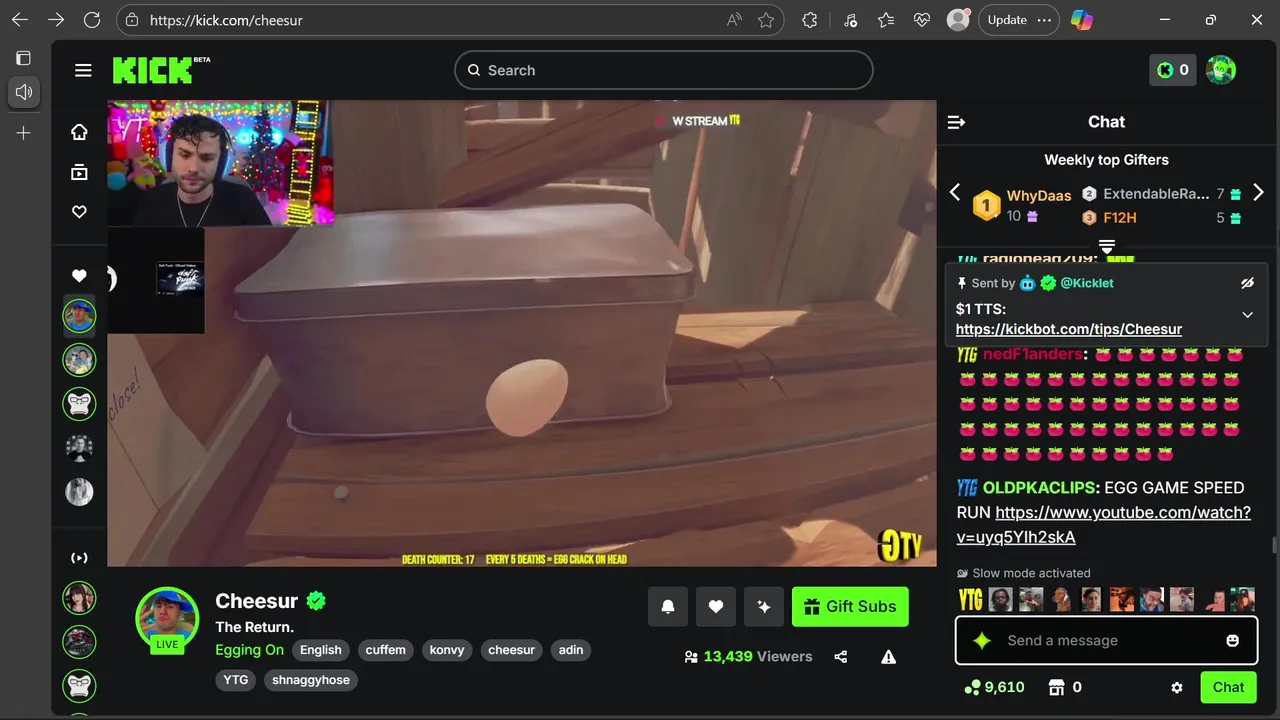Open browser Settings and more menu
Screen dimensions: 1280x720
(x=1045, y=20)
